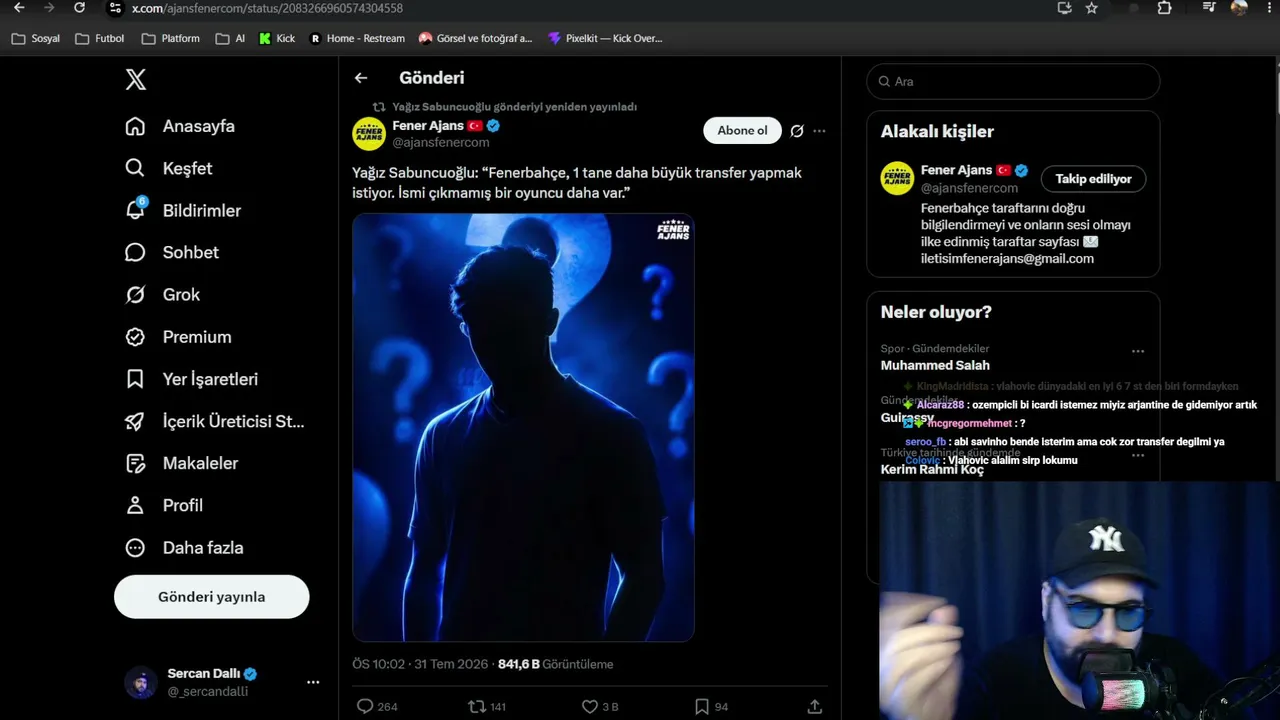Screen dimensions: 1280x720
Task: Open İçerik Üreticisi Stüdyosu item
Action: pos(215,421)
